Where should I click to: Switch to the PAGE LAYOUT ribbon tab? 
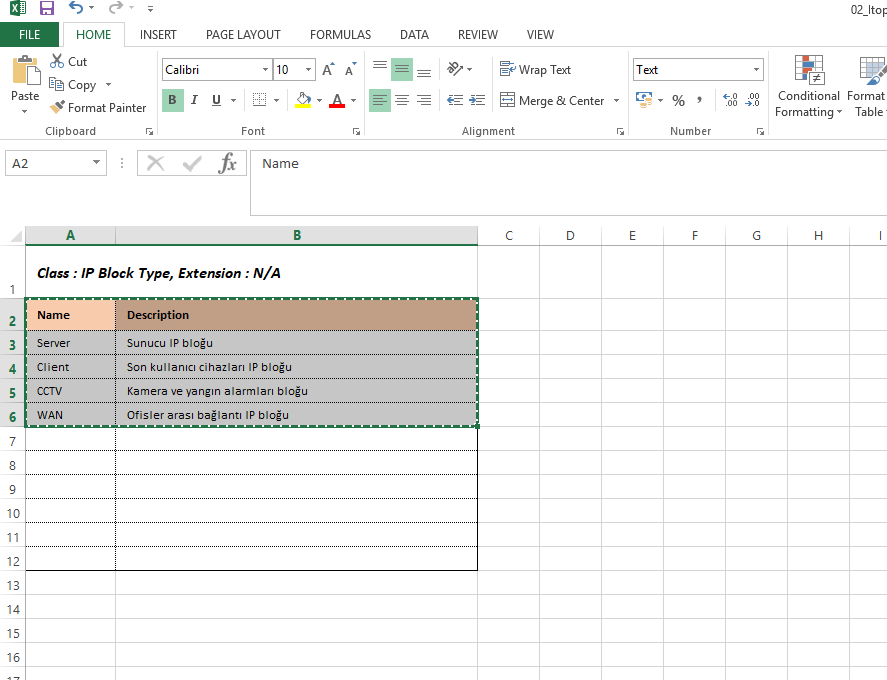pyautogui.click(x=243, y=35)
